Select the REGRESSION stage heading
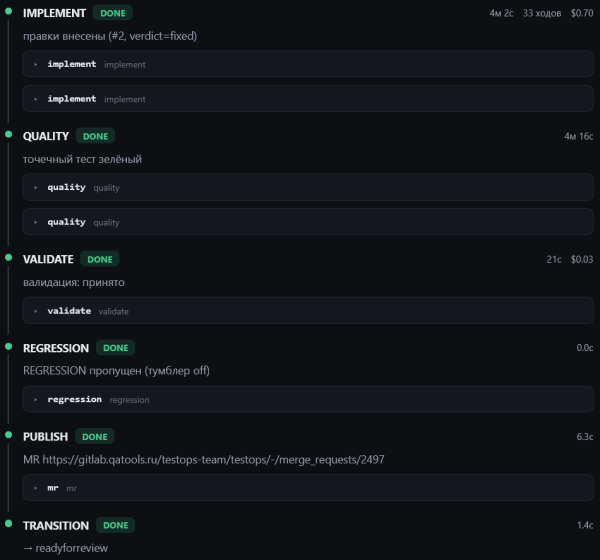This screenshot has width=600, height=560. coord(56,348)
